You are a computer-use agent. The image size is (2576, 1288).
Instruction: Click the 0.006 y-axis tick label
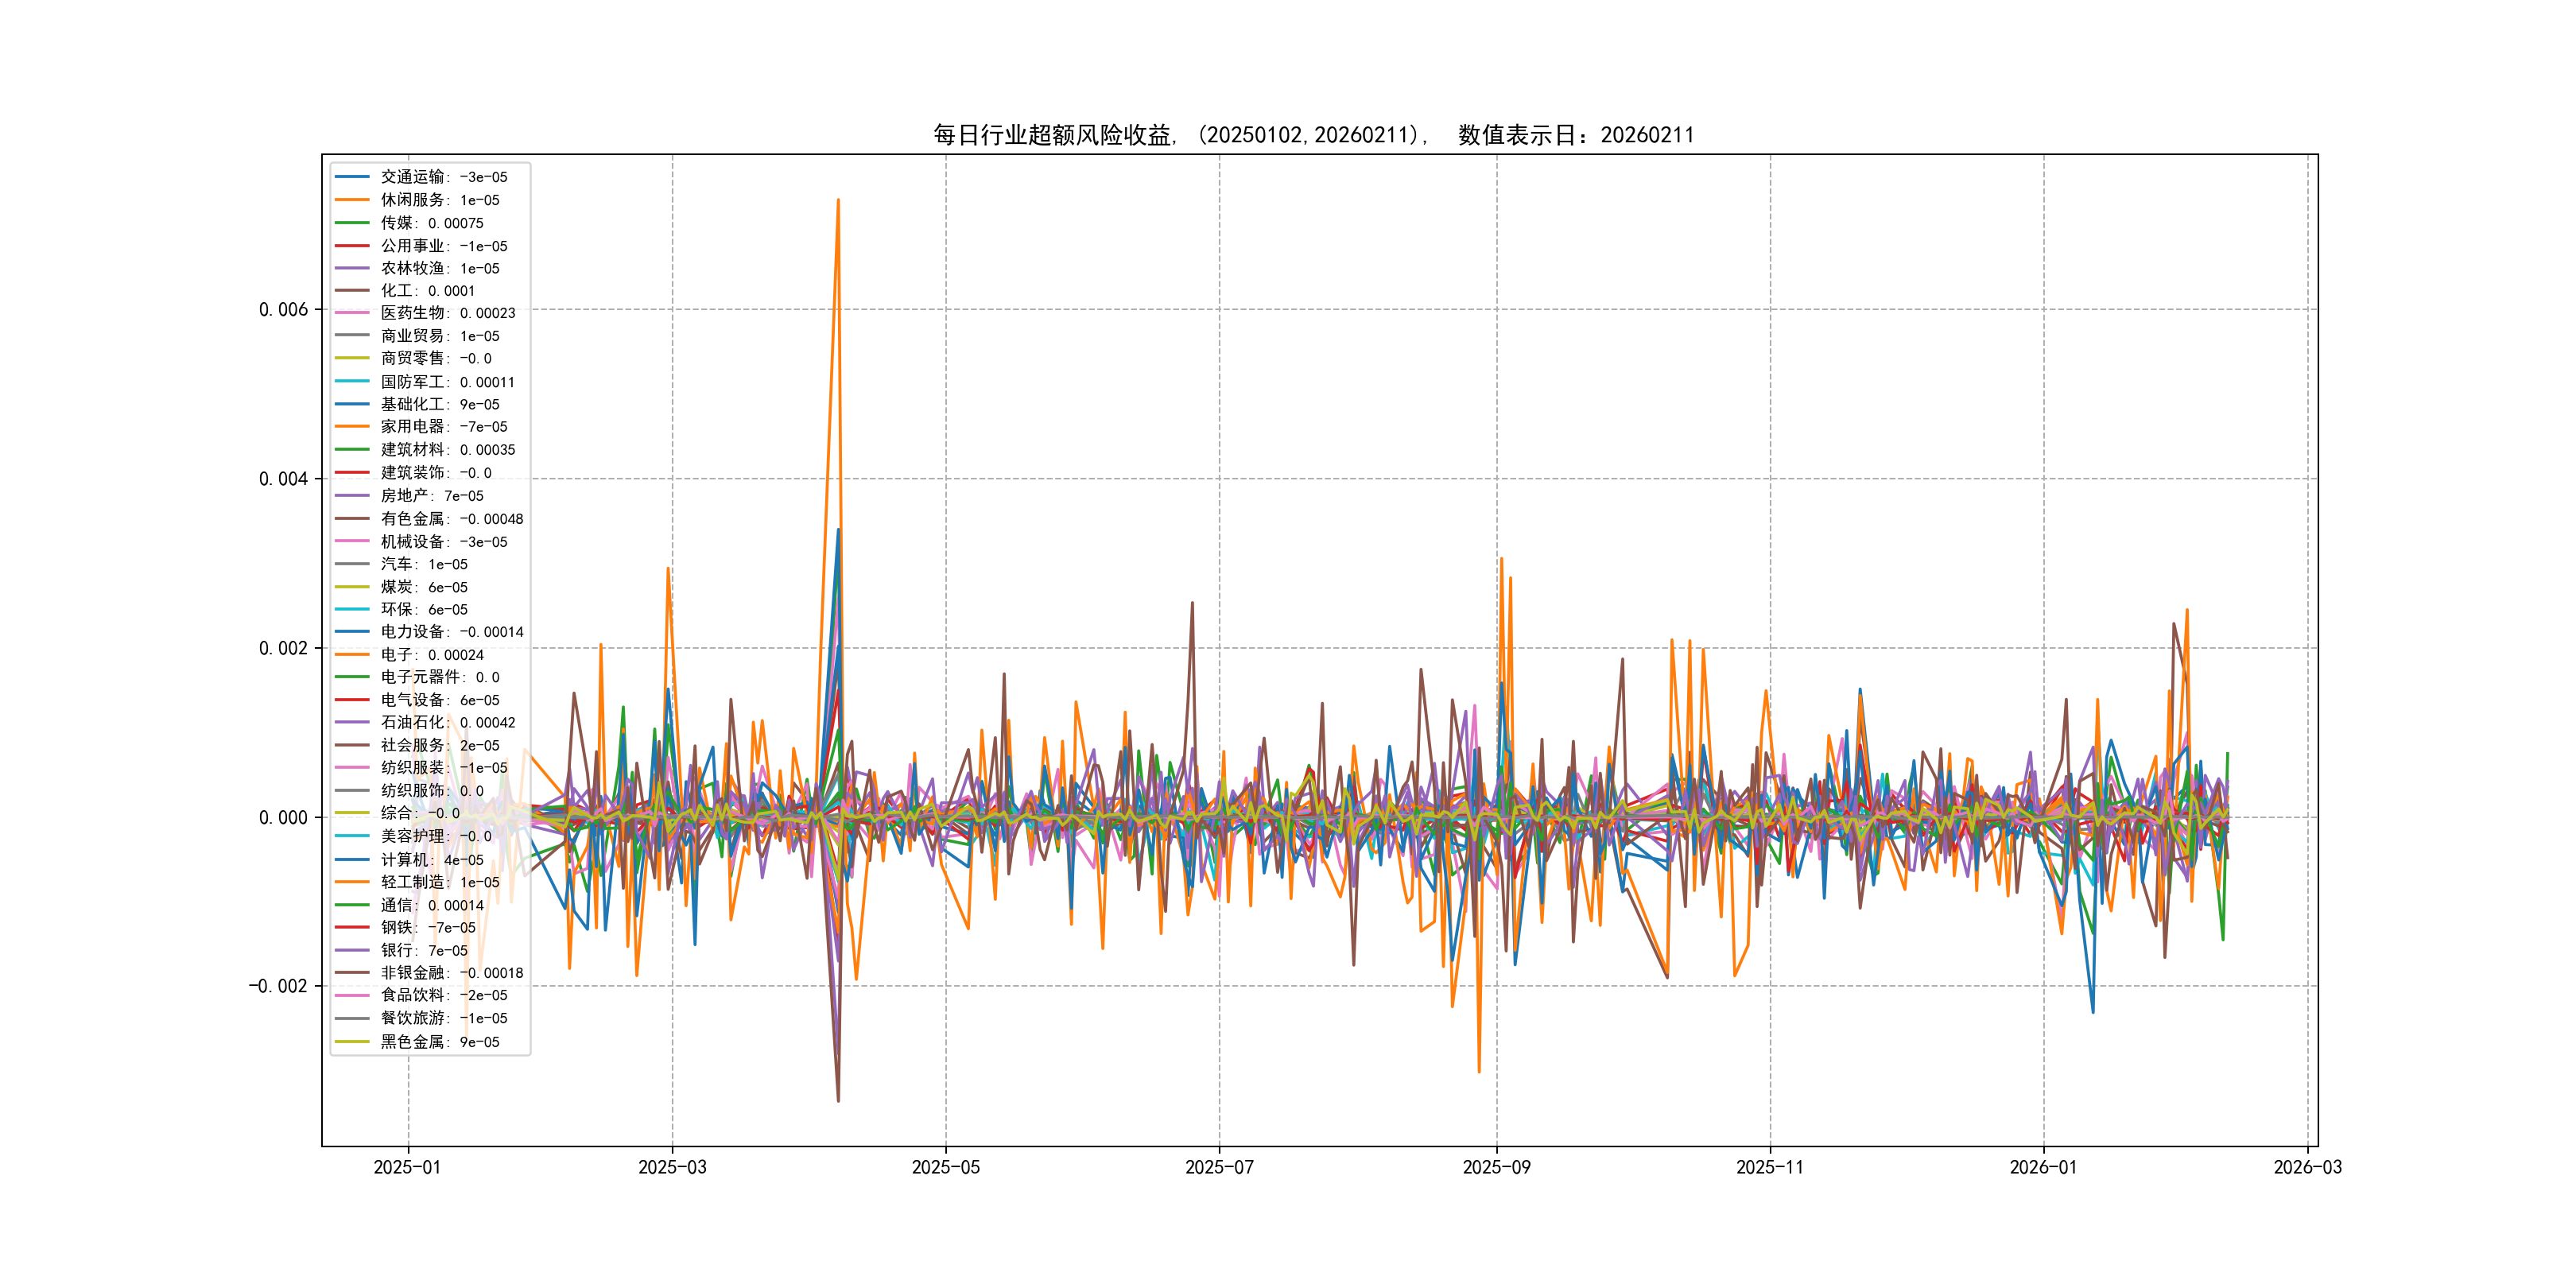point(283,310)
